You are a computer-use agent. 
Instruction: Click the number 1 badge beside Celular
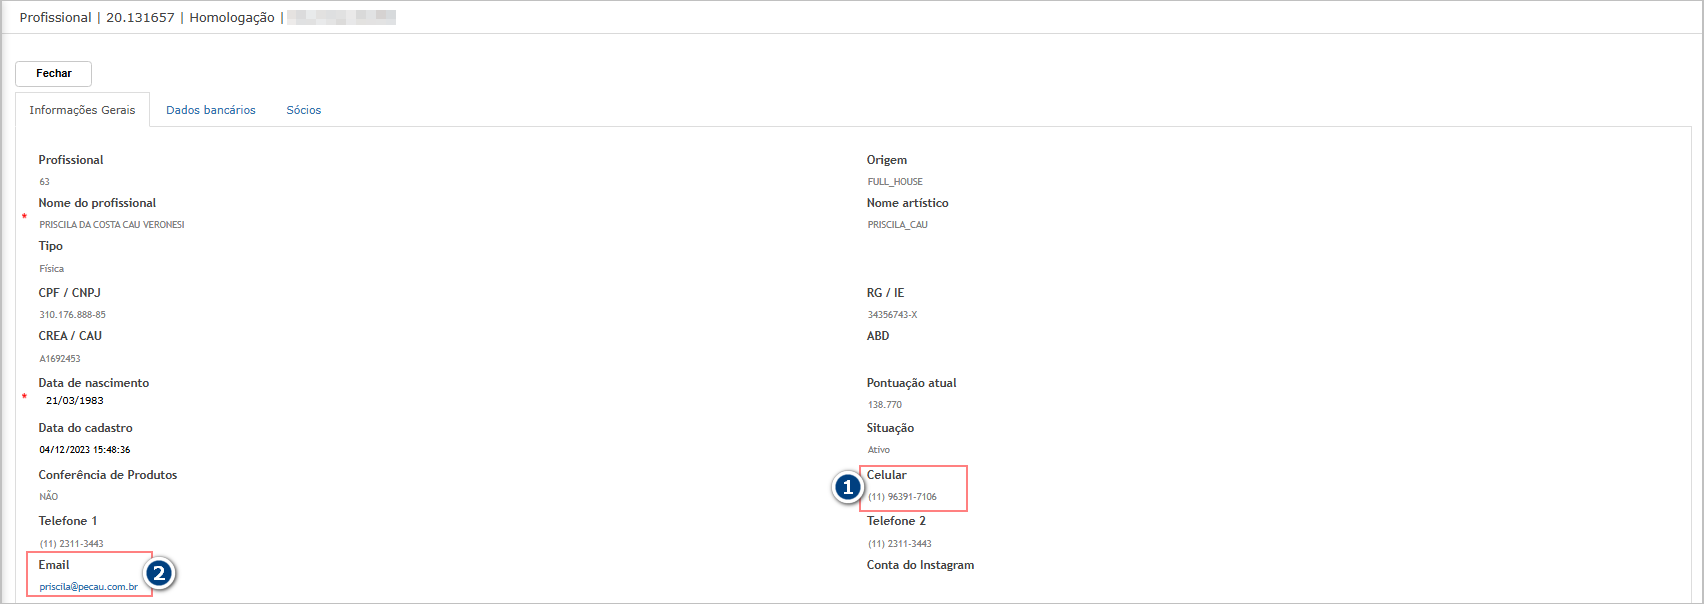pyautogui.click(x=848, y=488)
